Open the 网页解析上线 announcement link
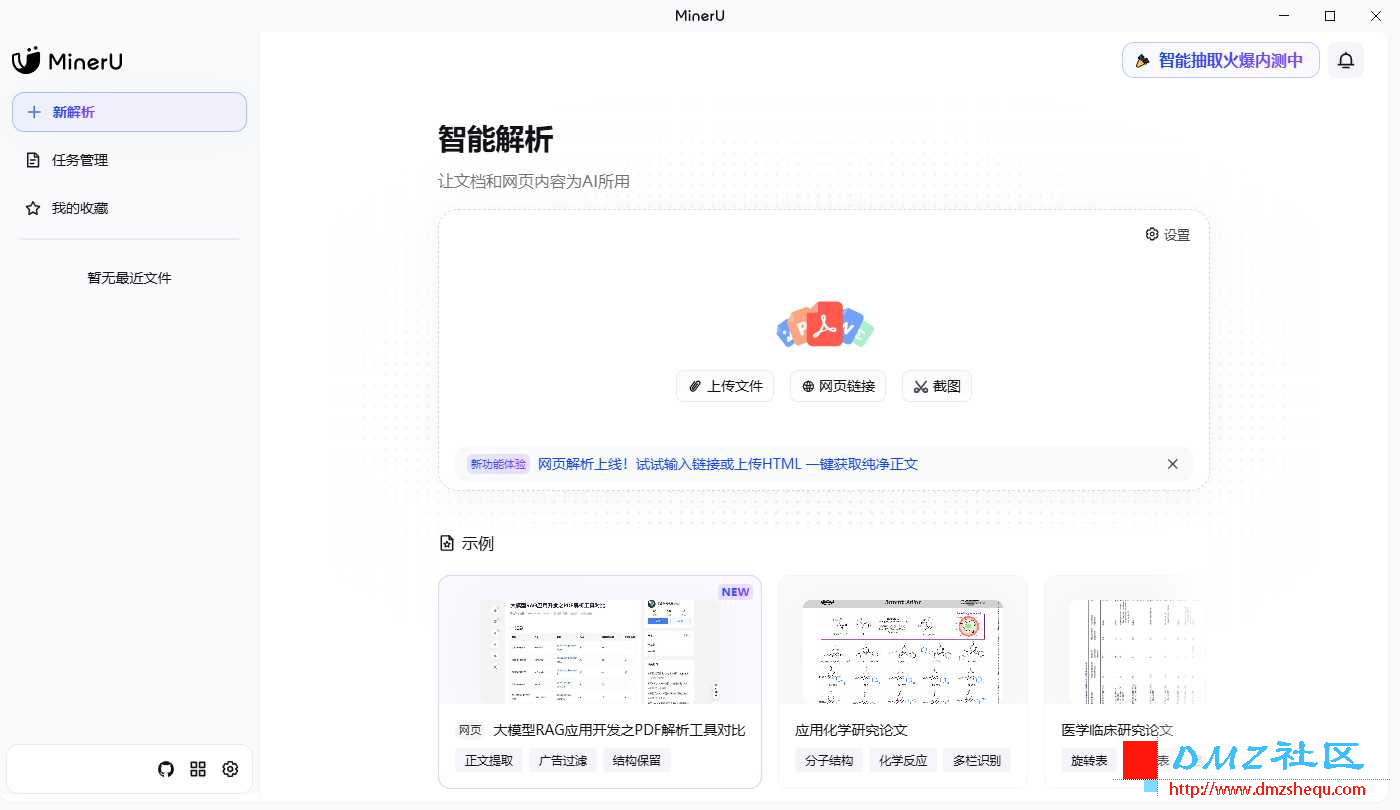This screenshot has width=1400, height=810. [x=727, y=464]
